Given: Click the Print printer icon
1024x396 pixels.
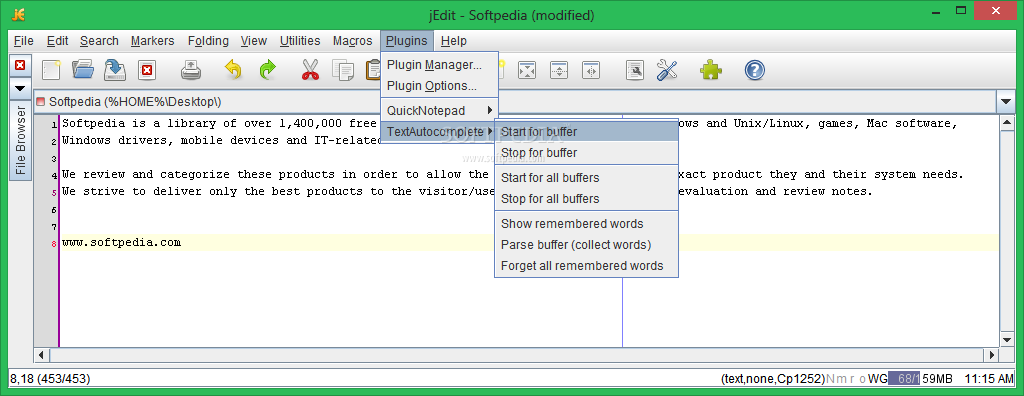Looking at the screenshot, I should (x=191, y=70).
